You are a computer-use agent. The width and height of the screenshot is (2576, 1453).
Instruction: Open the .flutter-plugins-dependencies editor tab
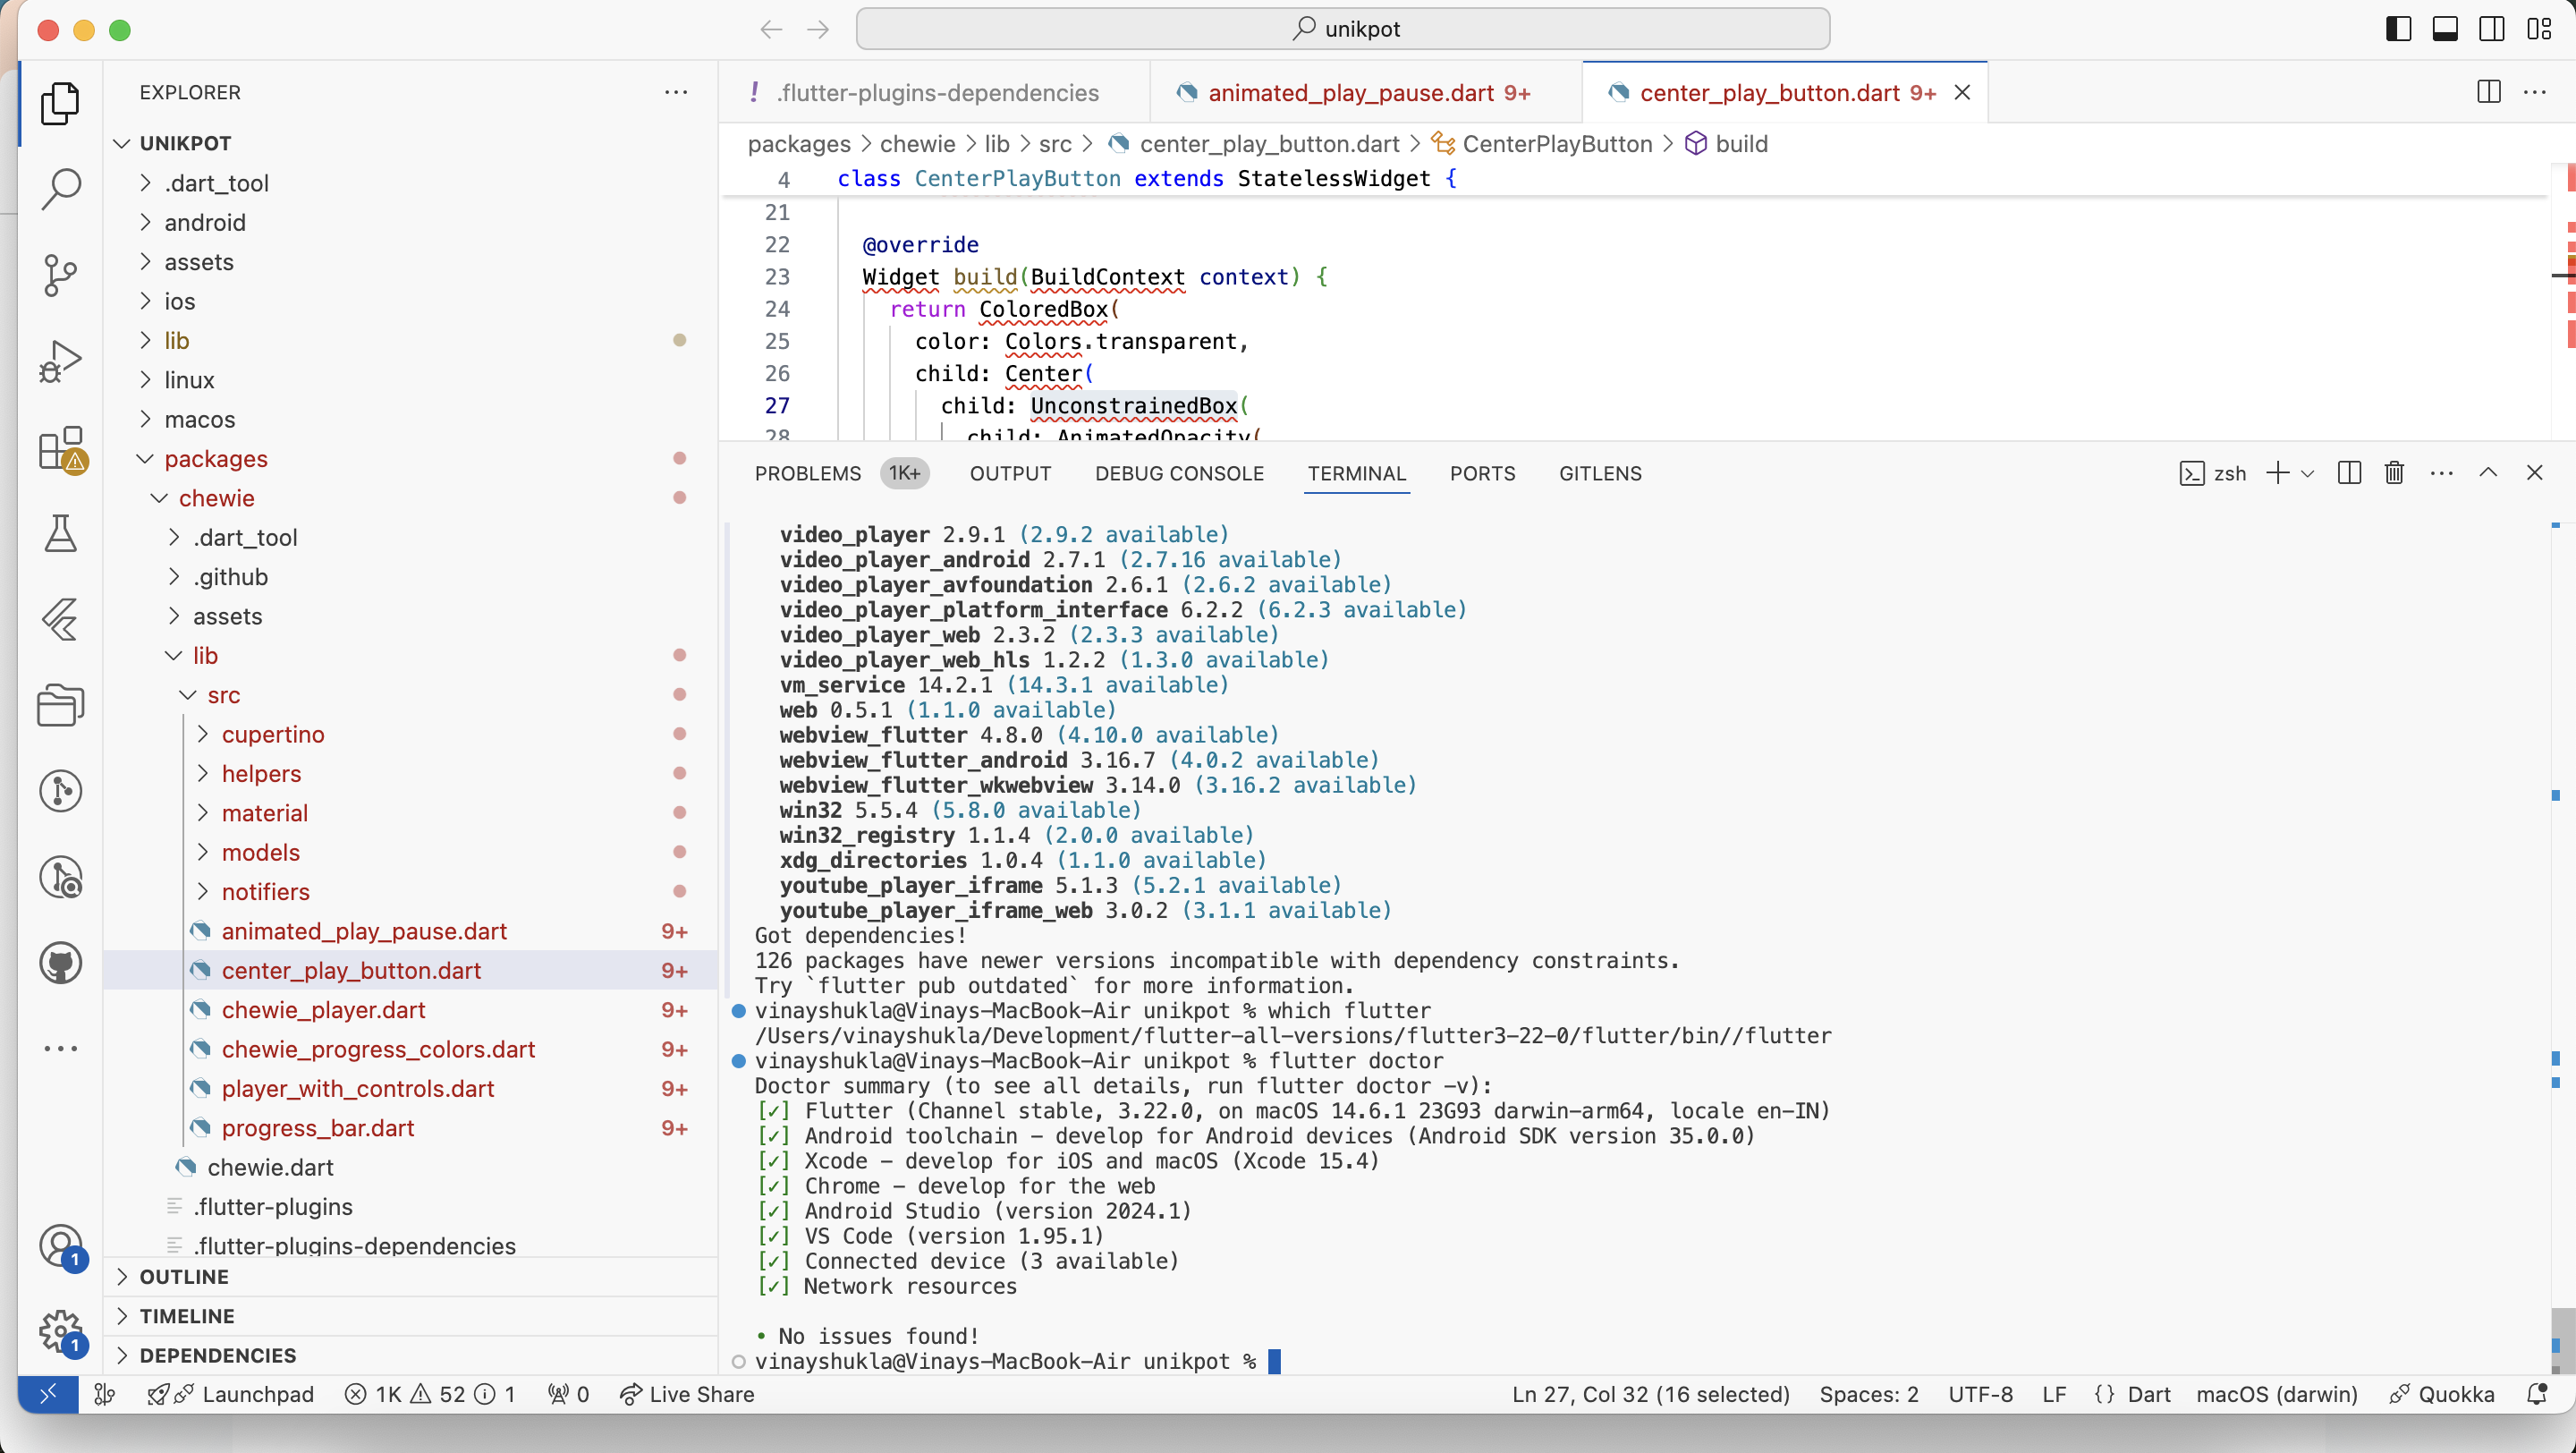934,92
